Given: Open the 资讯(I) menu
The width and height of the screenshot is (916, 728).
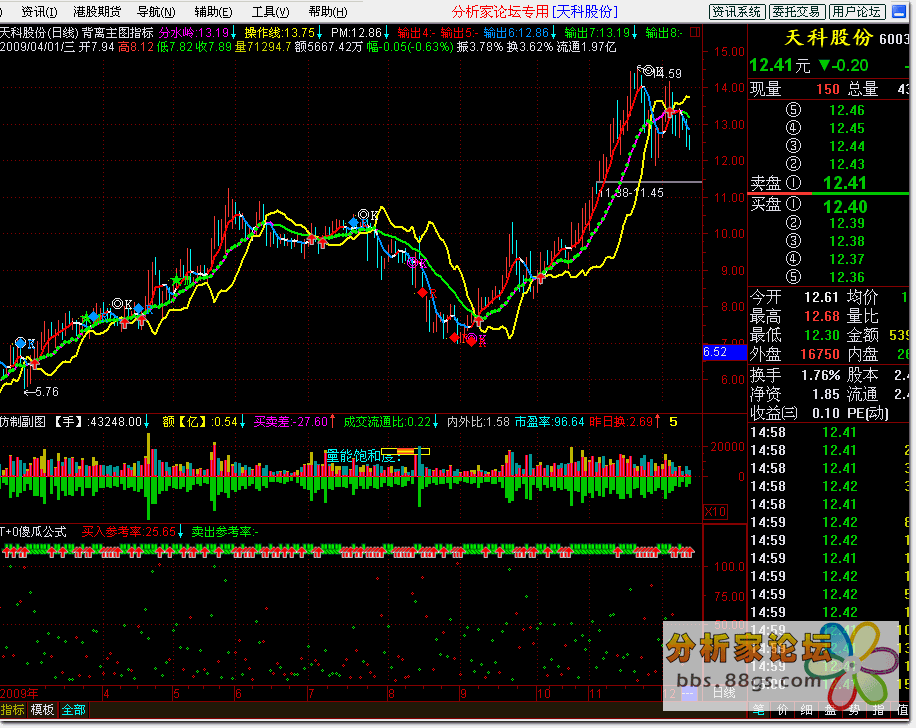Looking at the screenshot, I should [x=39, y=12].
